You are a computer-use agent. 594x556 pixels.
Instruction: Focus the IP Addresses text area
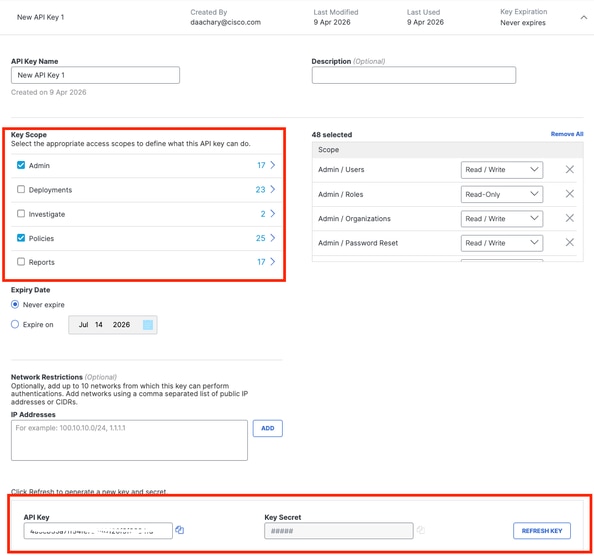(x=129, y=440)
